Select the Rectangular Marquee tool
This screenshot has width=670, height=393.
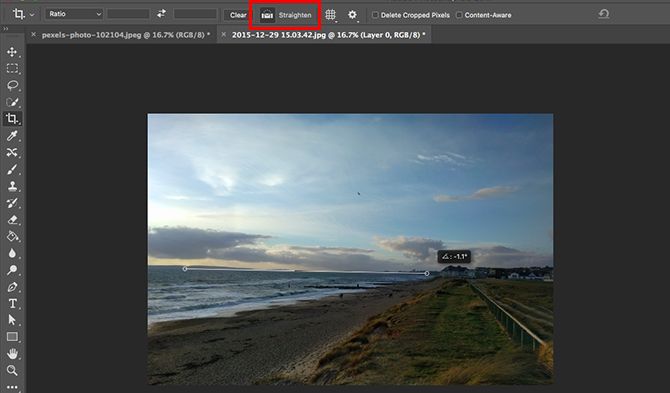[12, 68]
